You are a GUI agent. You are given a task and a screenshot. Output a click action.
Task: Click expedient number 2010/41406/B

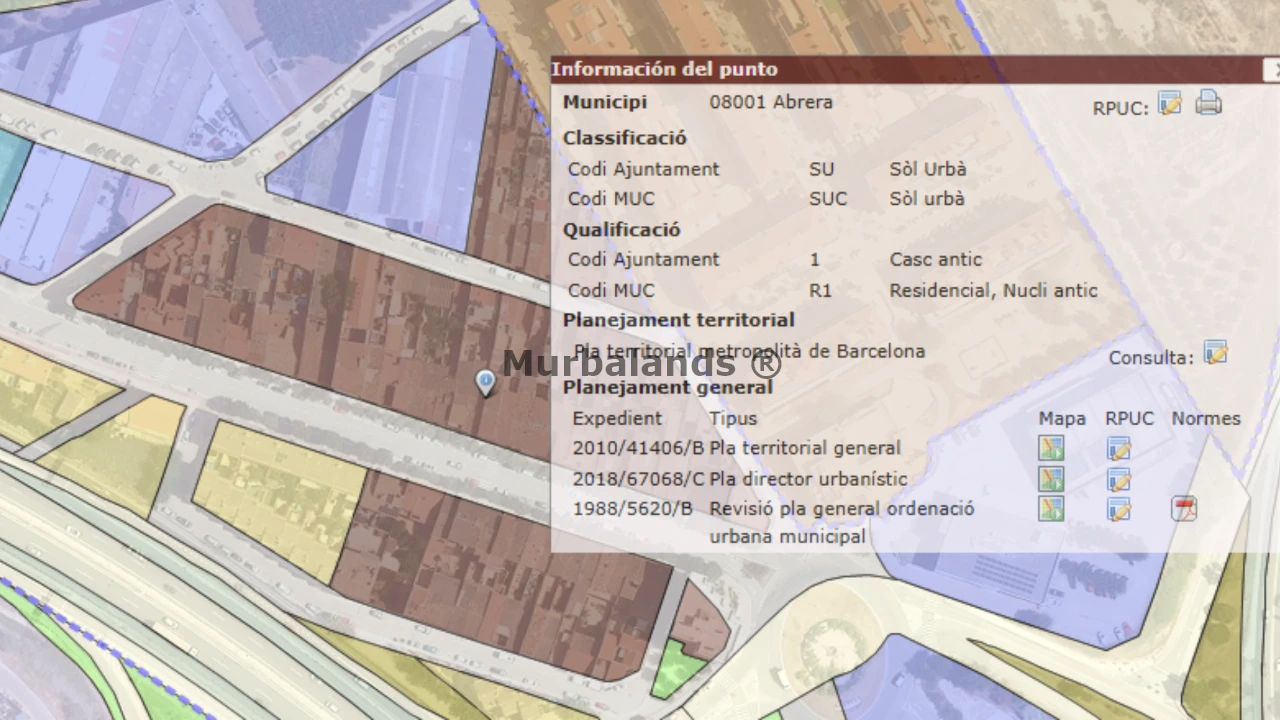638,448
